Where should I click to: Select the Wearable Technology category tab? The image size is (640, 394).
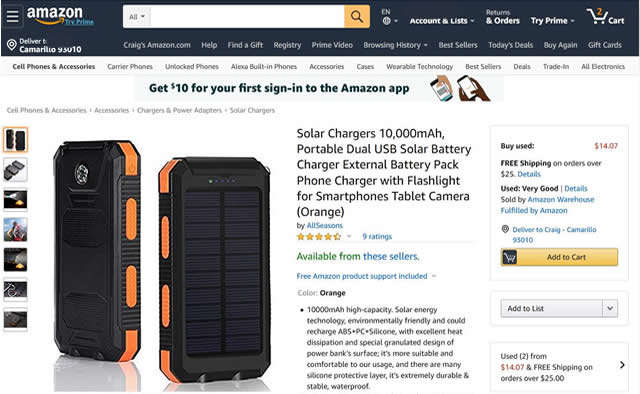coord(420,67)
